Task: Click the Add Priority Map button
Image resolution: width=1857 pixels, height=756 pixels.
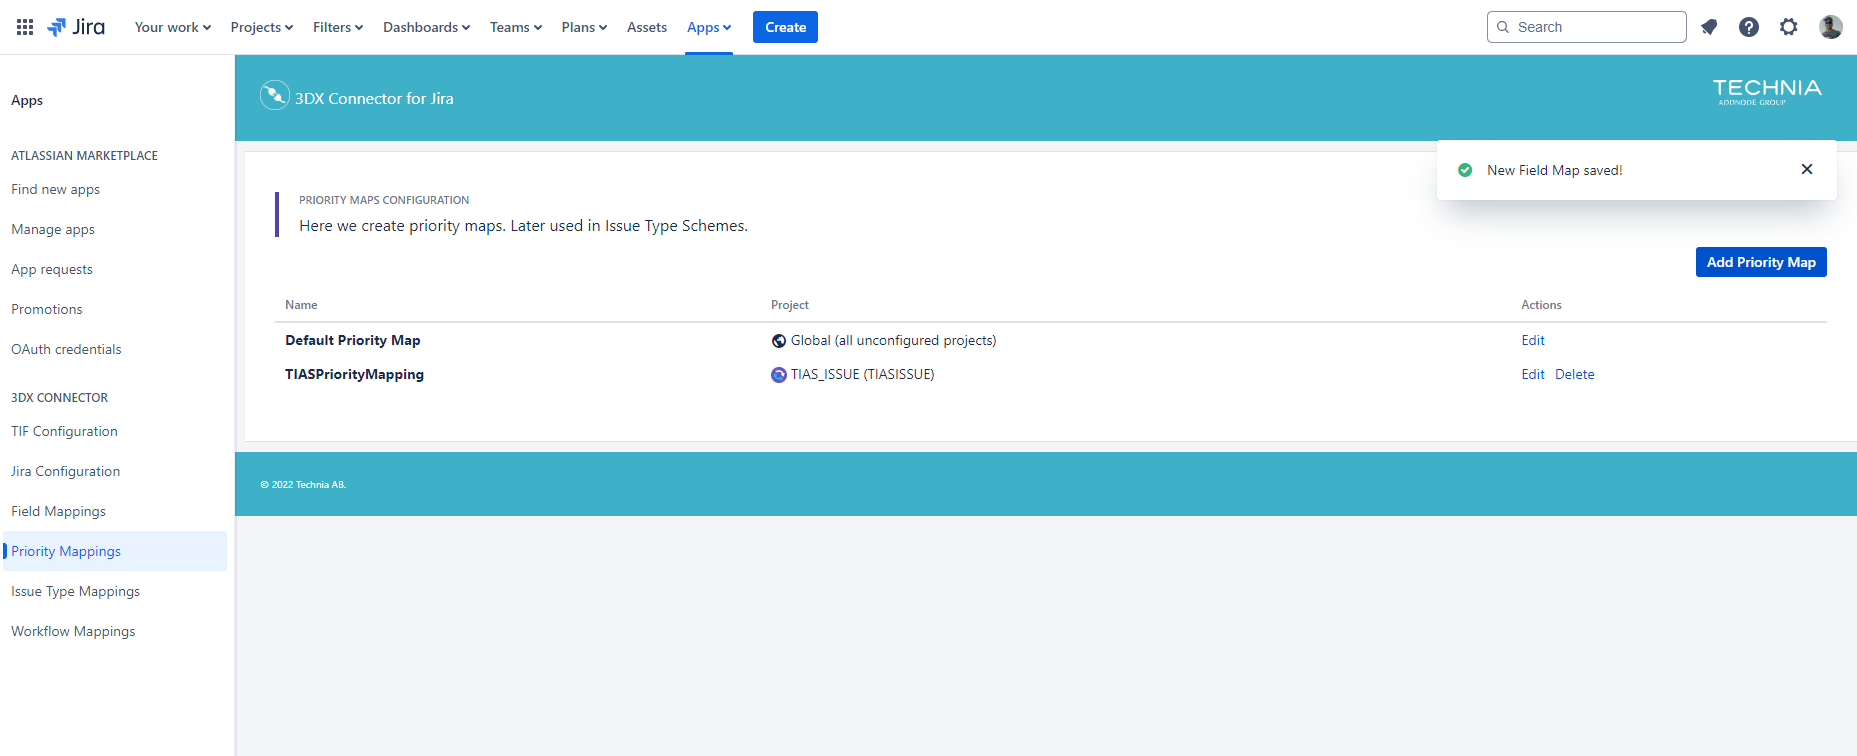Action: [1760, 262]
